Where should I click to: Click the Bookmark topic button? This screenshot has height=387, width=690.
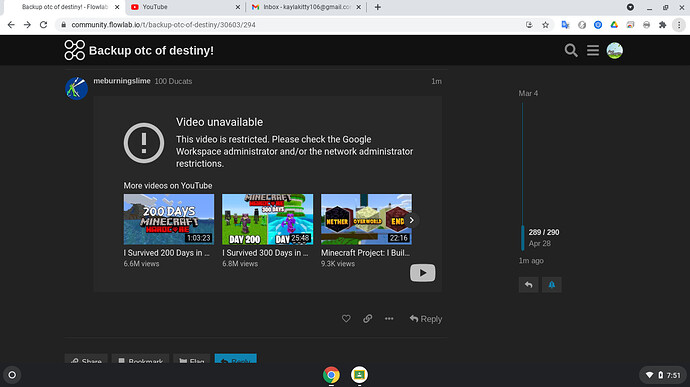tap(140, 359)
